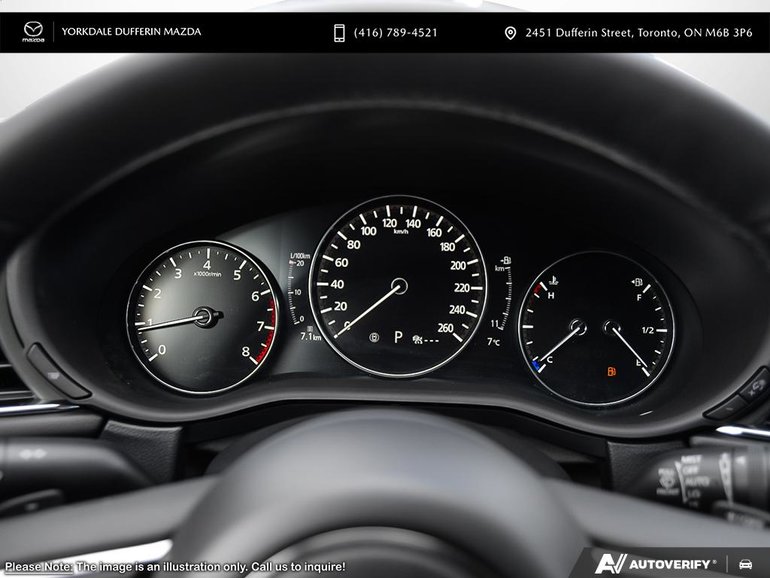Click the 7.1 km odometer reading
Viewport: 770px width, 578px height.
point(311,337)
